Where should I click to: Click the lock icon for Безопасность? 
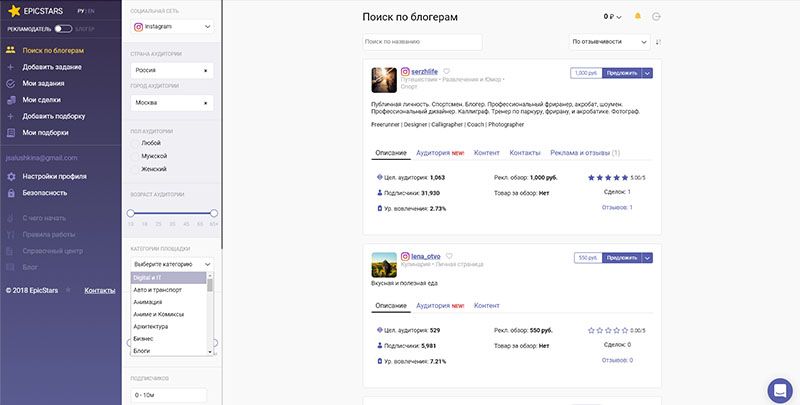coord(11,192)
